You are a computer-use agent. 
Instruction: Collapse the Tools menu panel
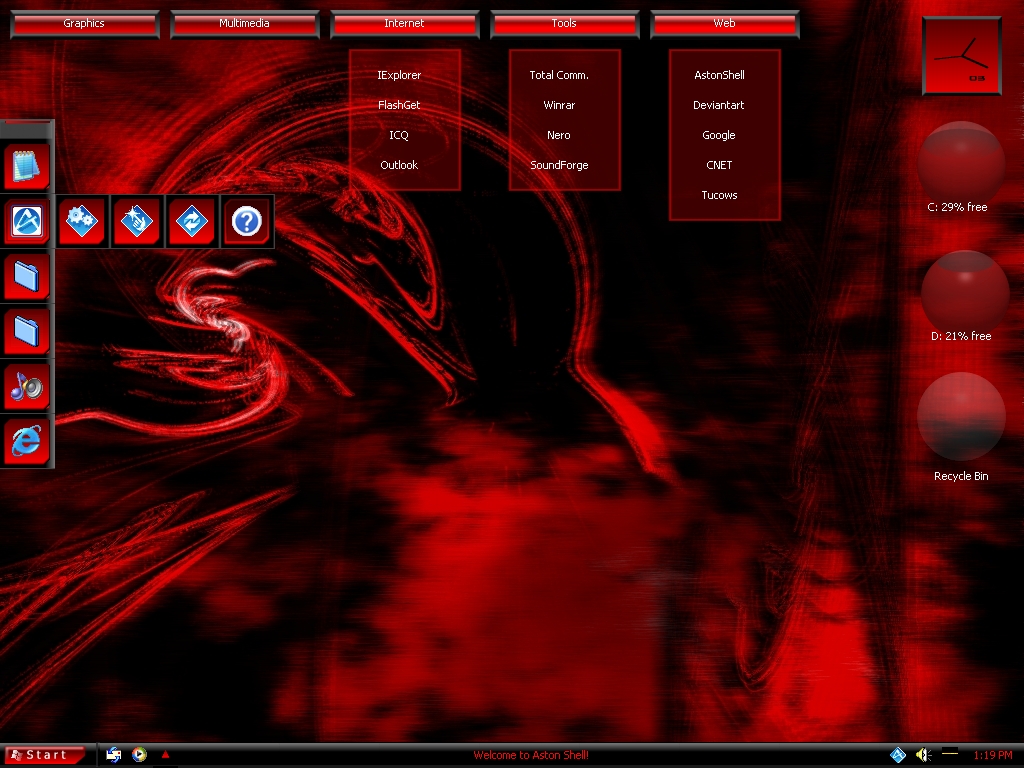(x=564, y=24)
